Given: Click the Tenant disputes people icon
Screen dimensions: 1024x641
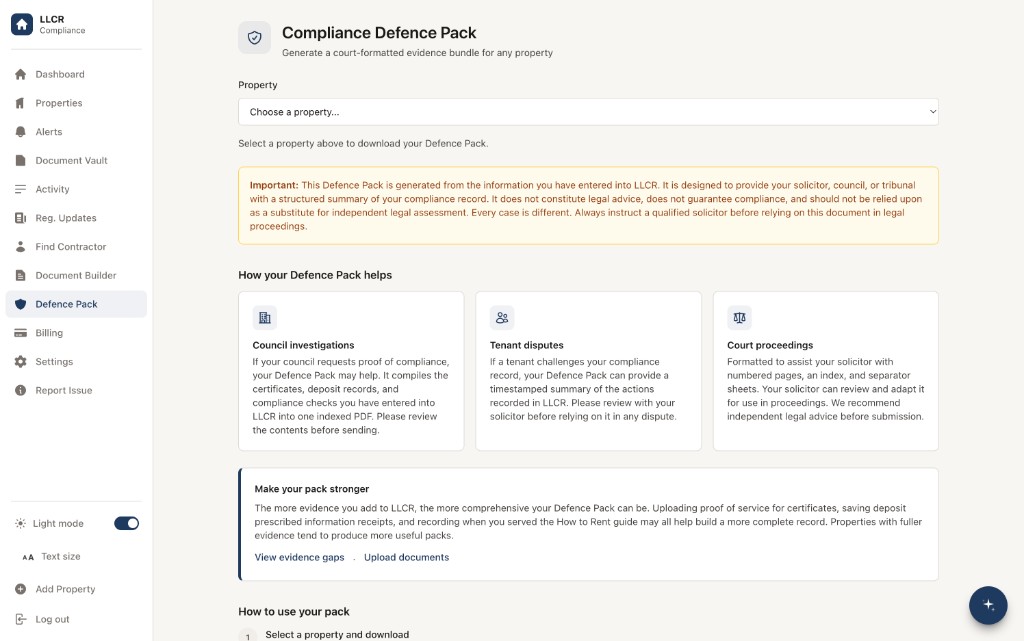Looking at the screenshot, I should (502, 318).
